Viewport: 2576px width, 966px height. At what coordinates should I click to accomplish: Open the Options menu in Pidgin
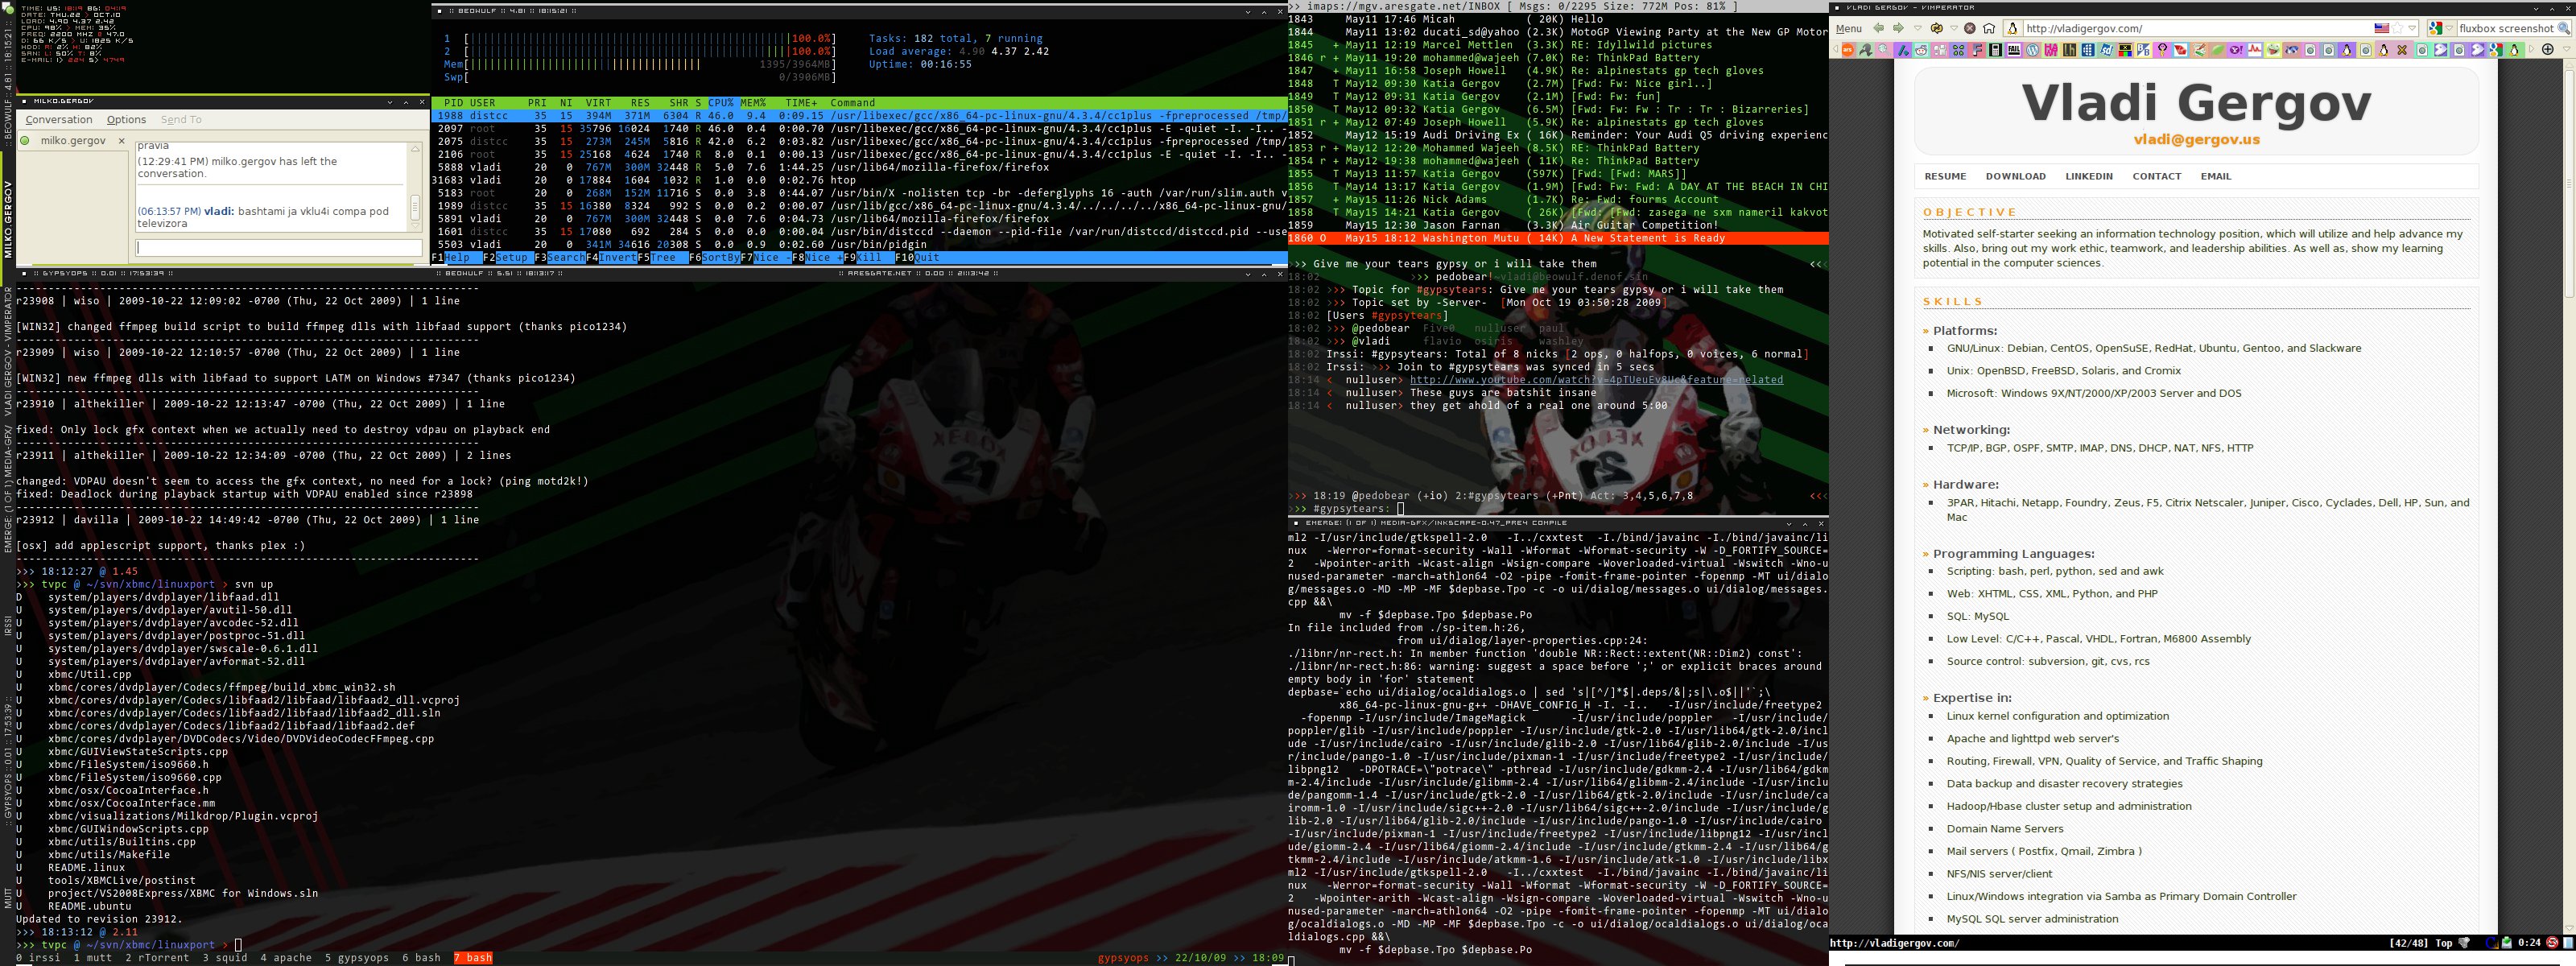[x=126, y=120]
